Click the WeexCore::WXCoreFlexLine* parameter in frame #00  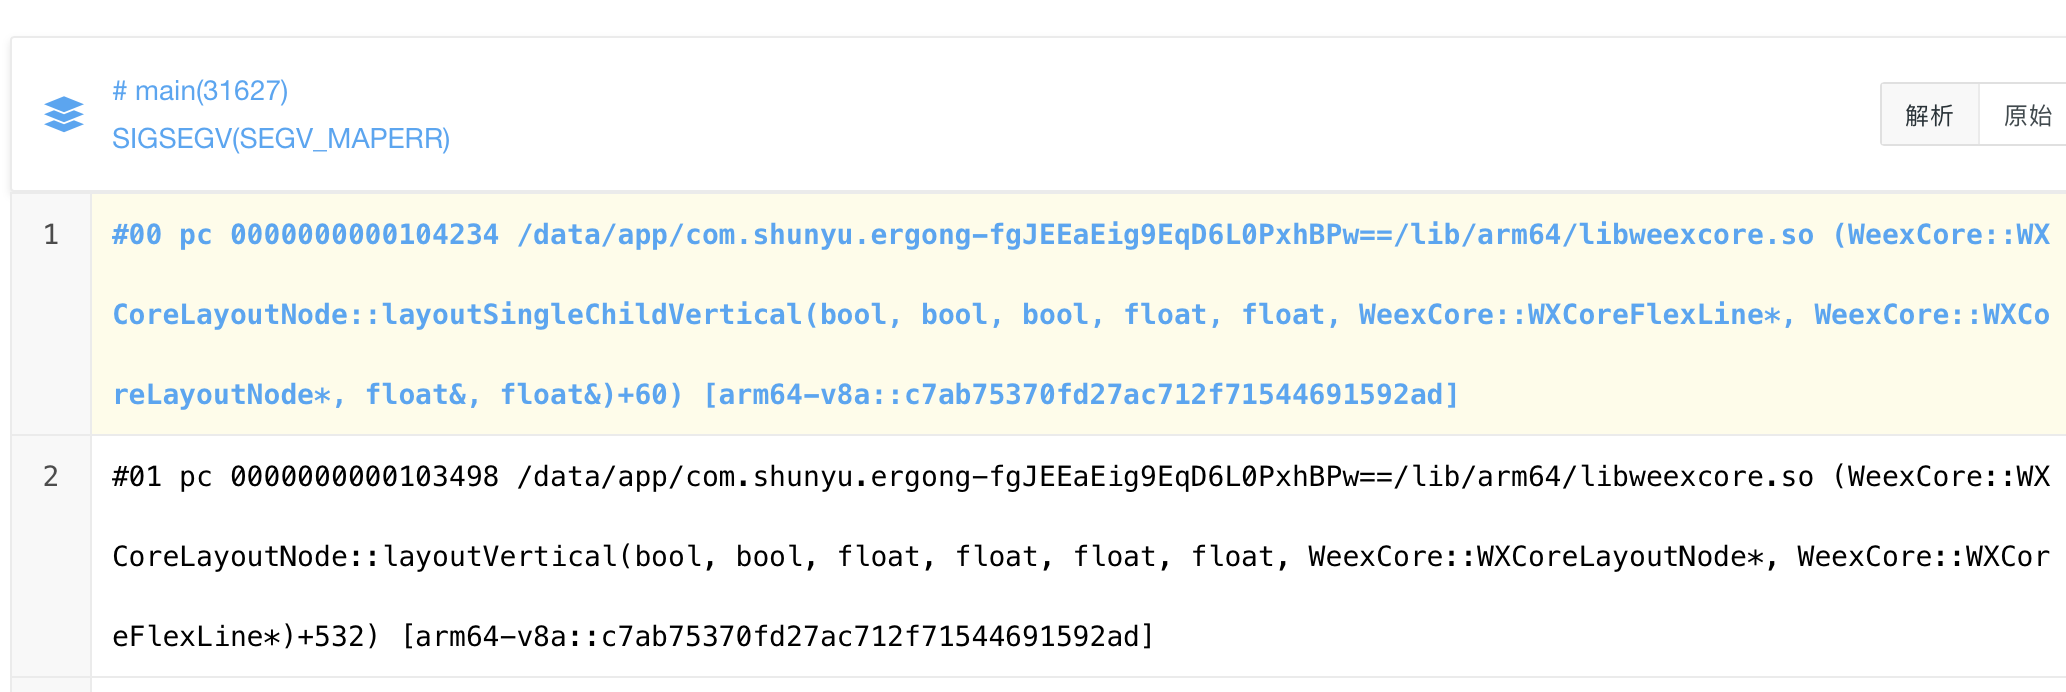pos(1570,315)
